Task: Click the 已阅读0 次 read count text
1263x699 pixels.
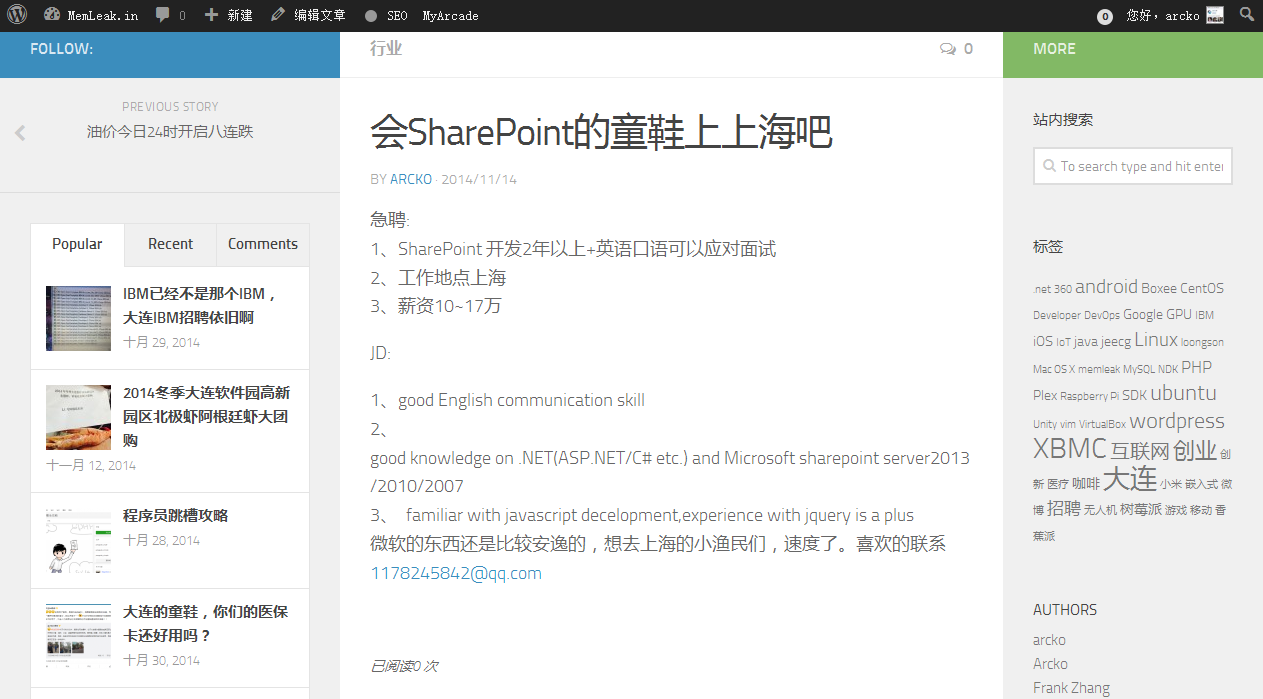Action: pyautogui.click(x=404, y=666)
